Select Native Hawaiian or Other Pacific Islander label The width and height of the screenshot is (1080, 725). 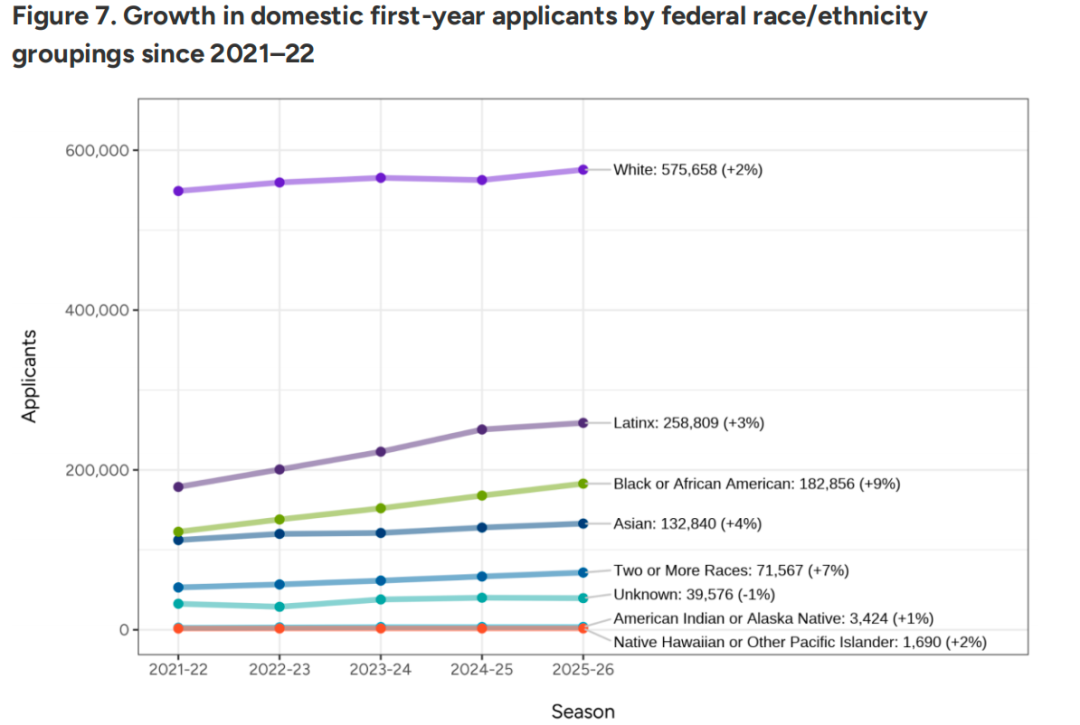point(800,643)
